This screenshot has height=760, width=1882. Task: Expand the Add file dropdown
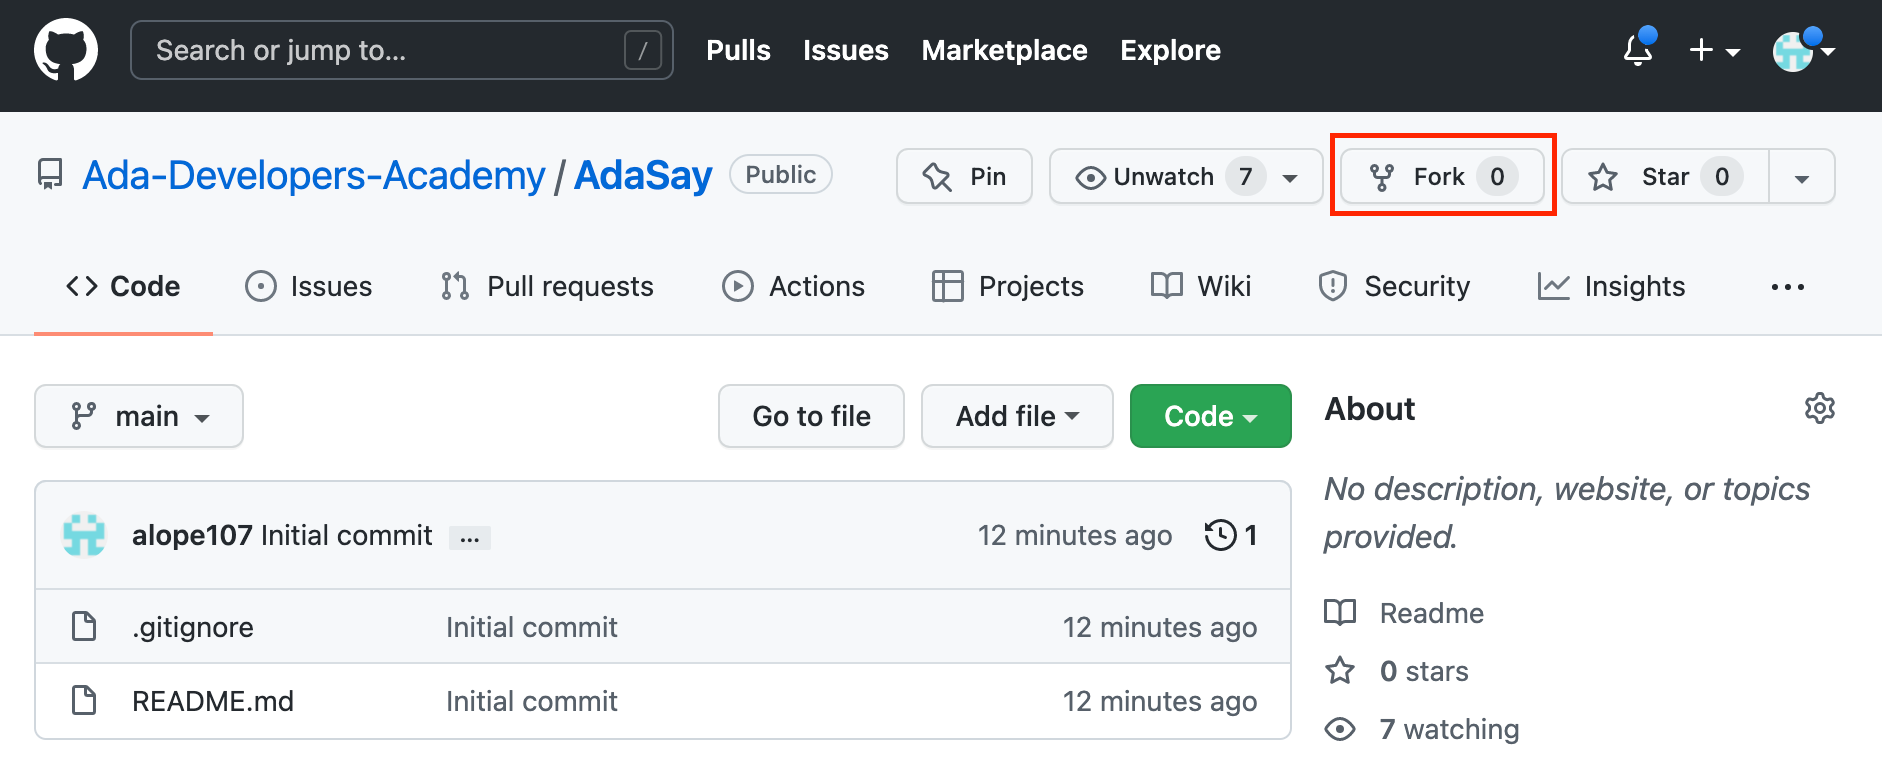[x=1017, y=416]
